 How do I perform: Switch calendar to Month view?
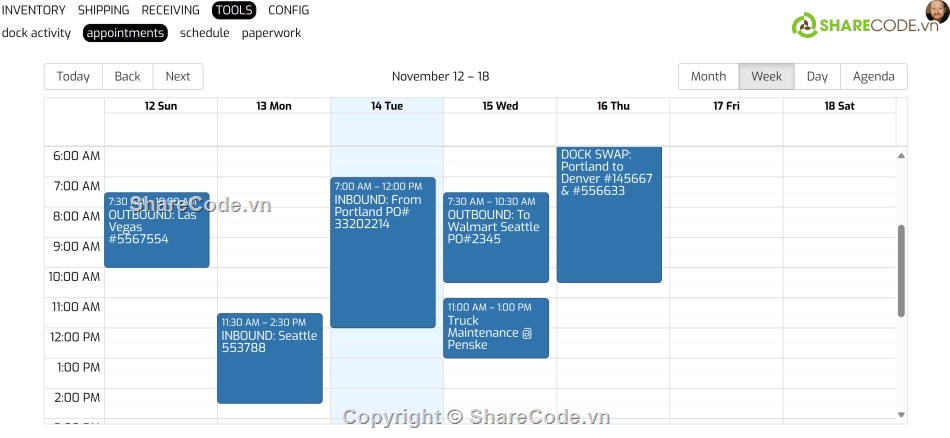click(708, 77)
